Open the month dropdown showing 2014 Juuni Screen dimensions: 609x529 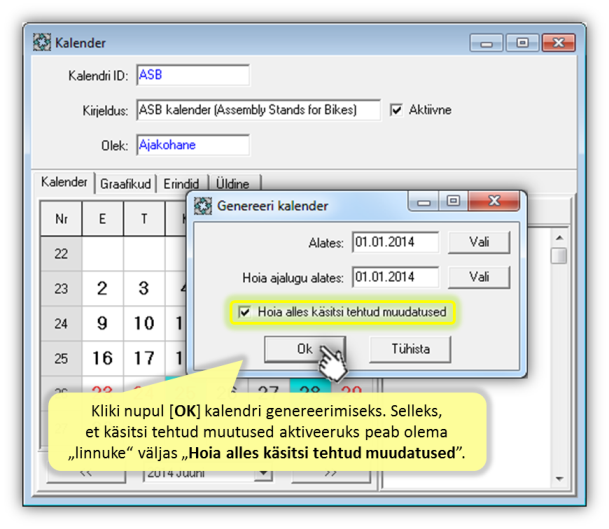[x=264, y=473]
